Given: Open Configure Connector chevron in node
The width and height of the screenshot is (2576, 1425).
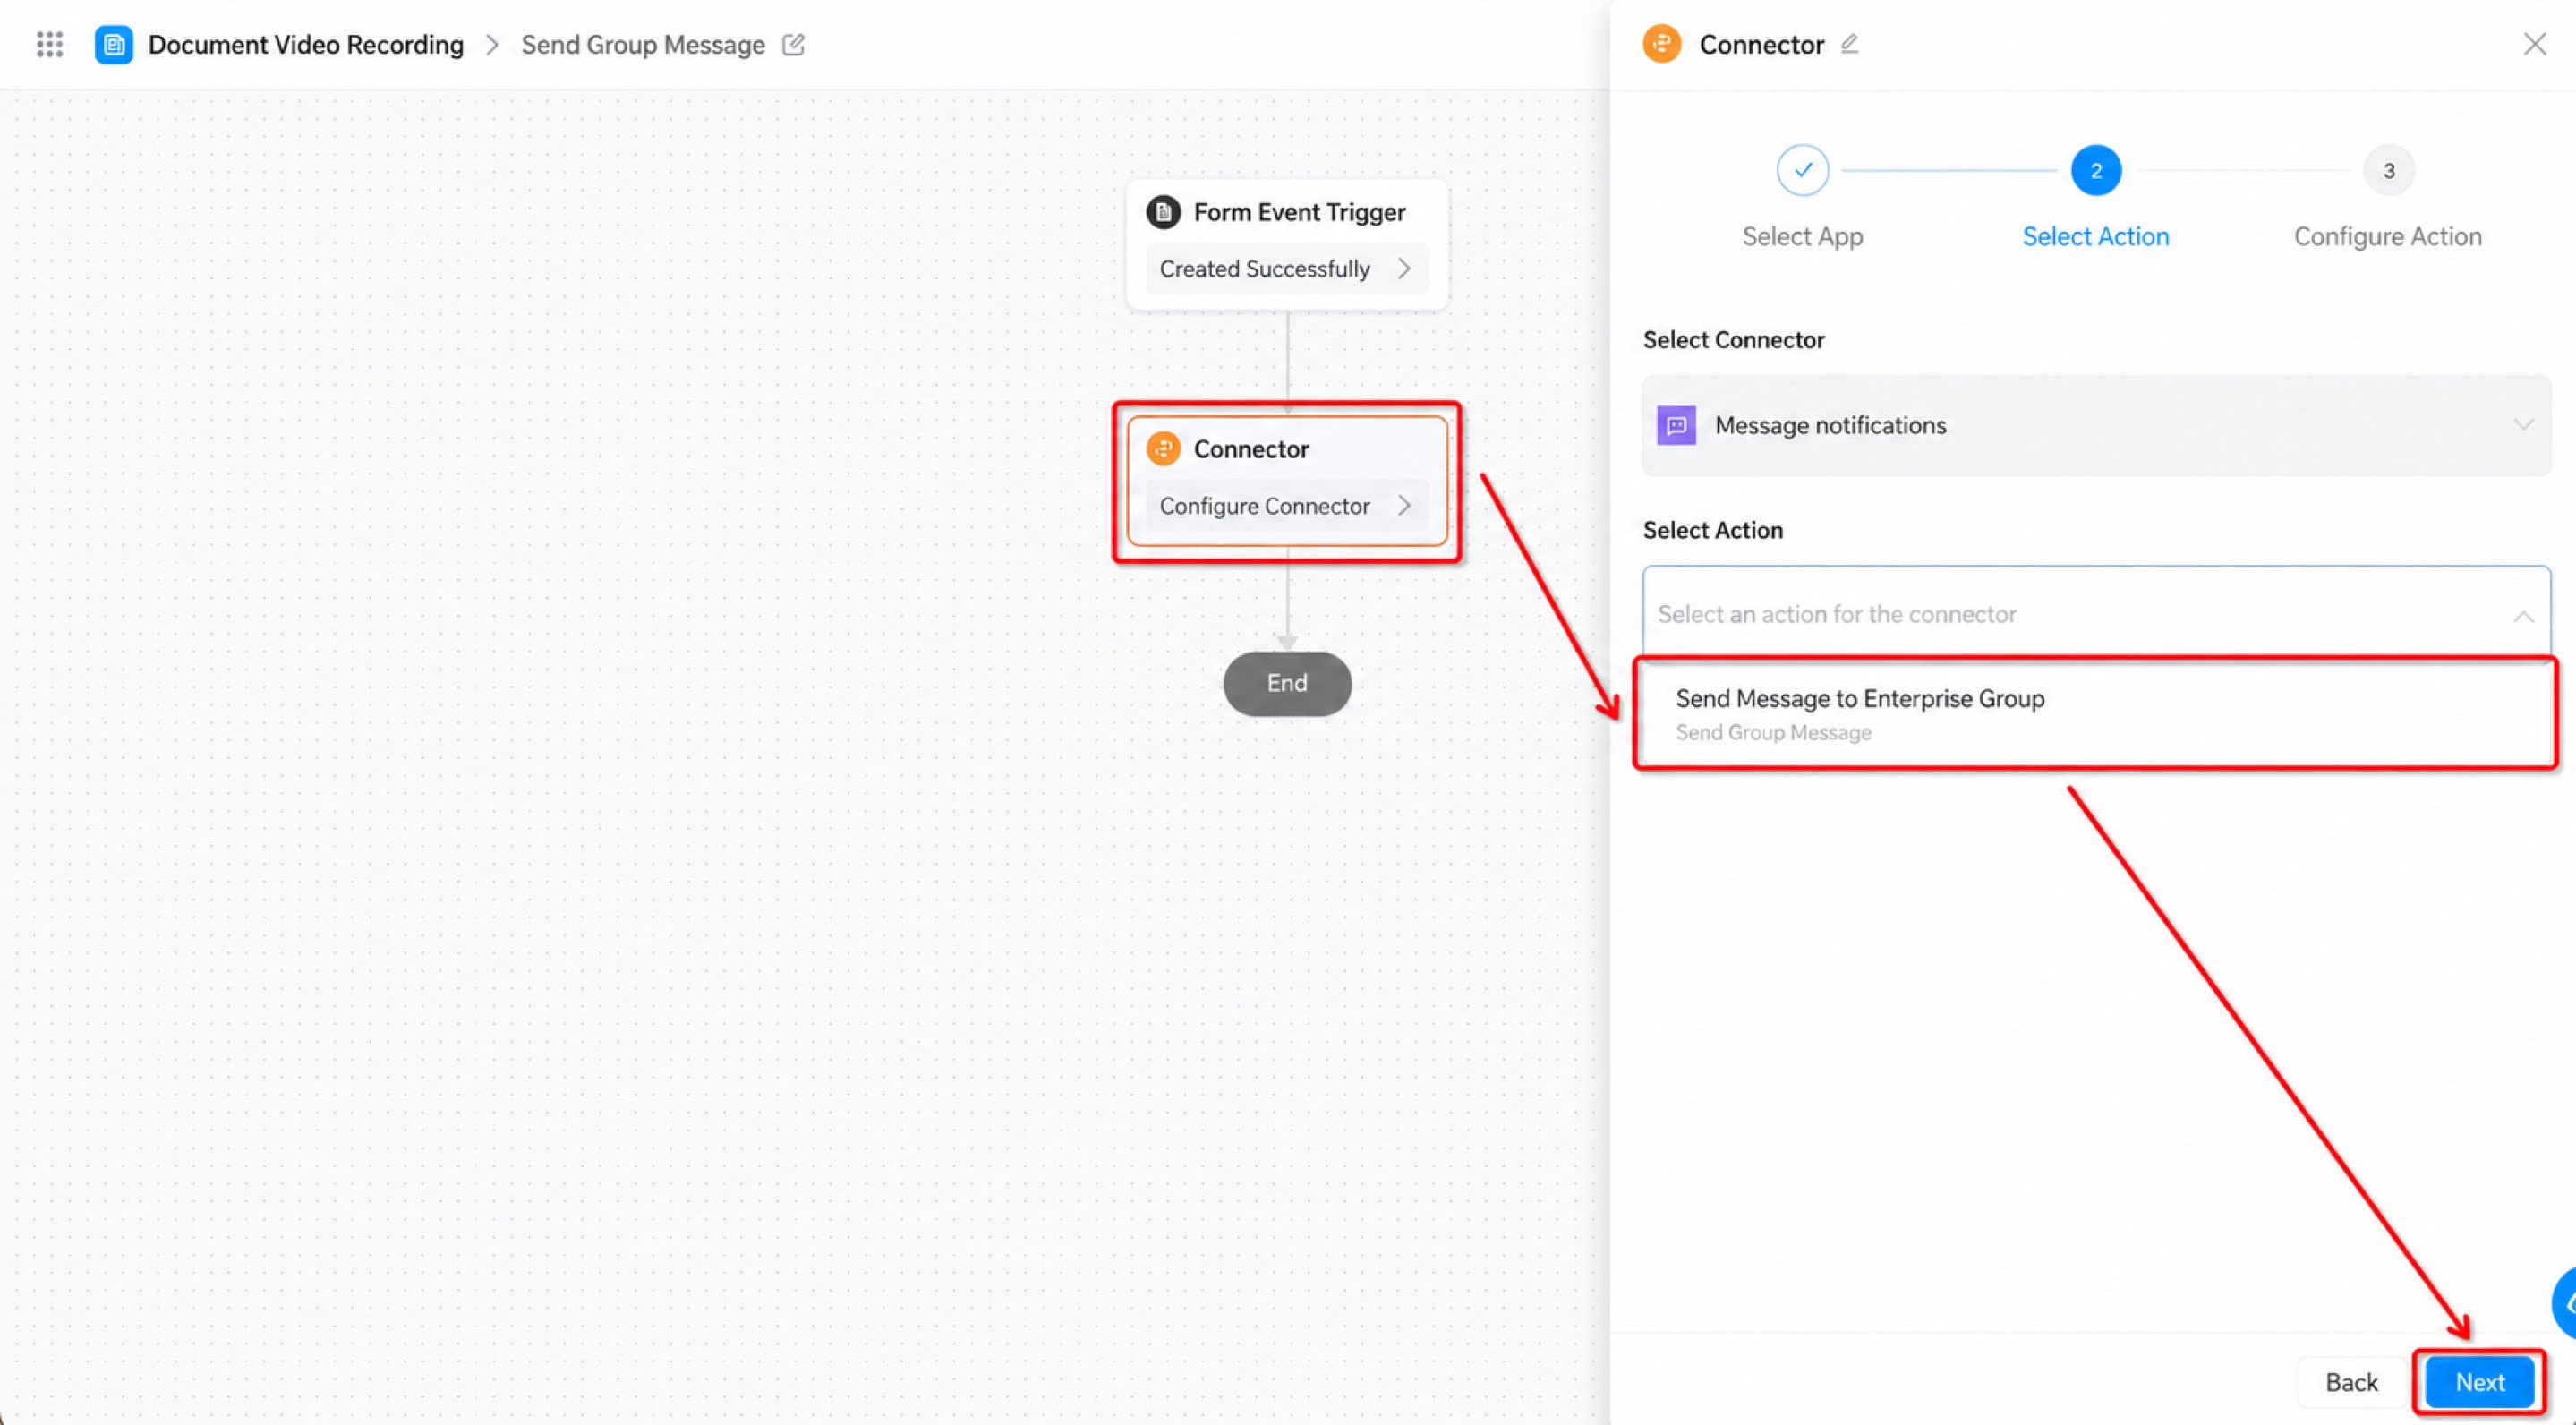Looking at the screenshot, I should (x=1404, y=505).
